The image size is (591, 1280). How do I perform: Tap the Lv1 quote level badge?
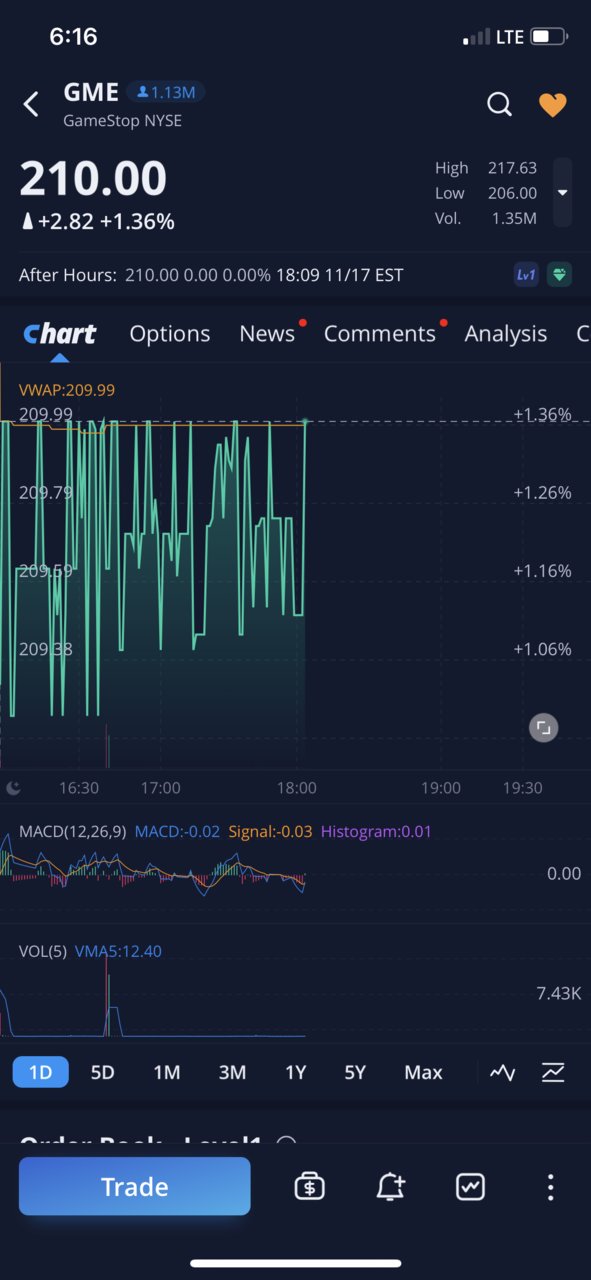pos(526,275)
